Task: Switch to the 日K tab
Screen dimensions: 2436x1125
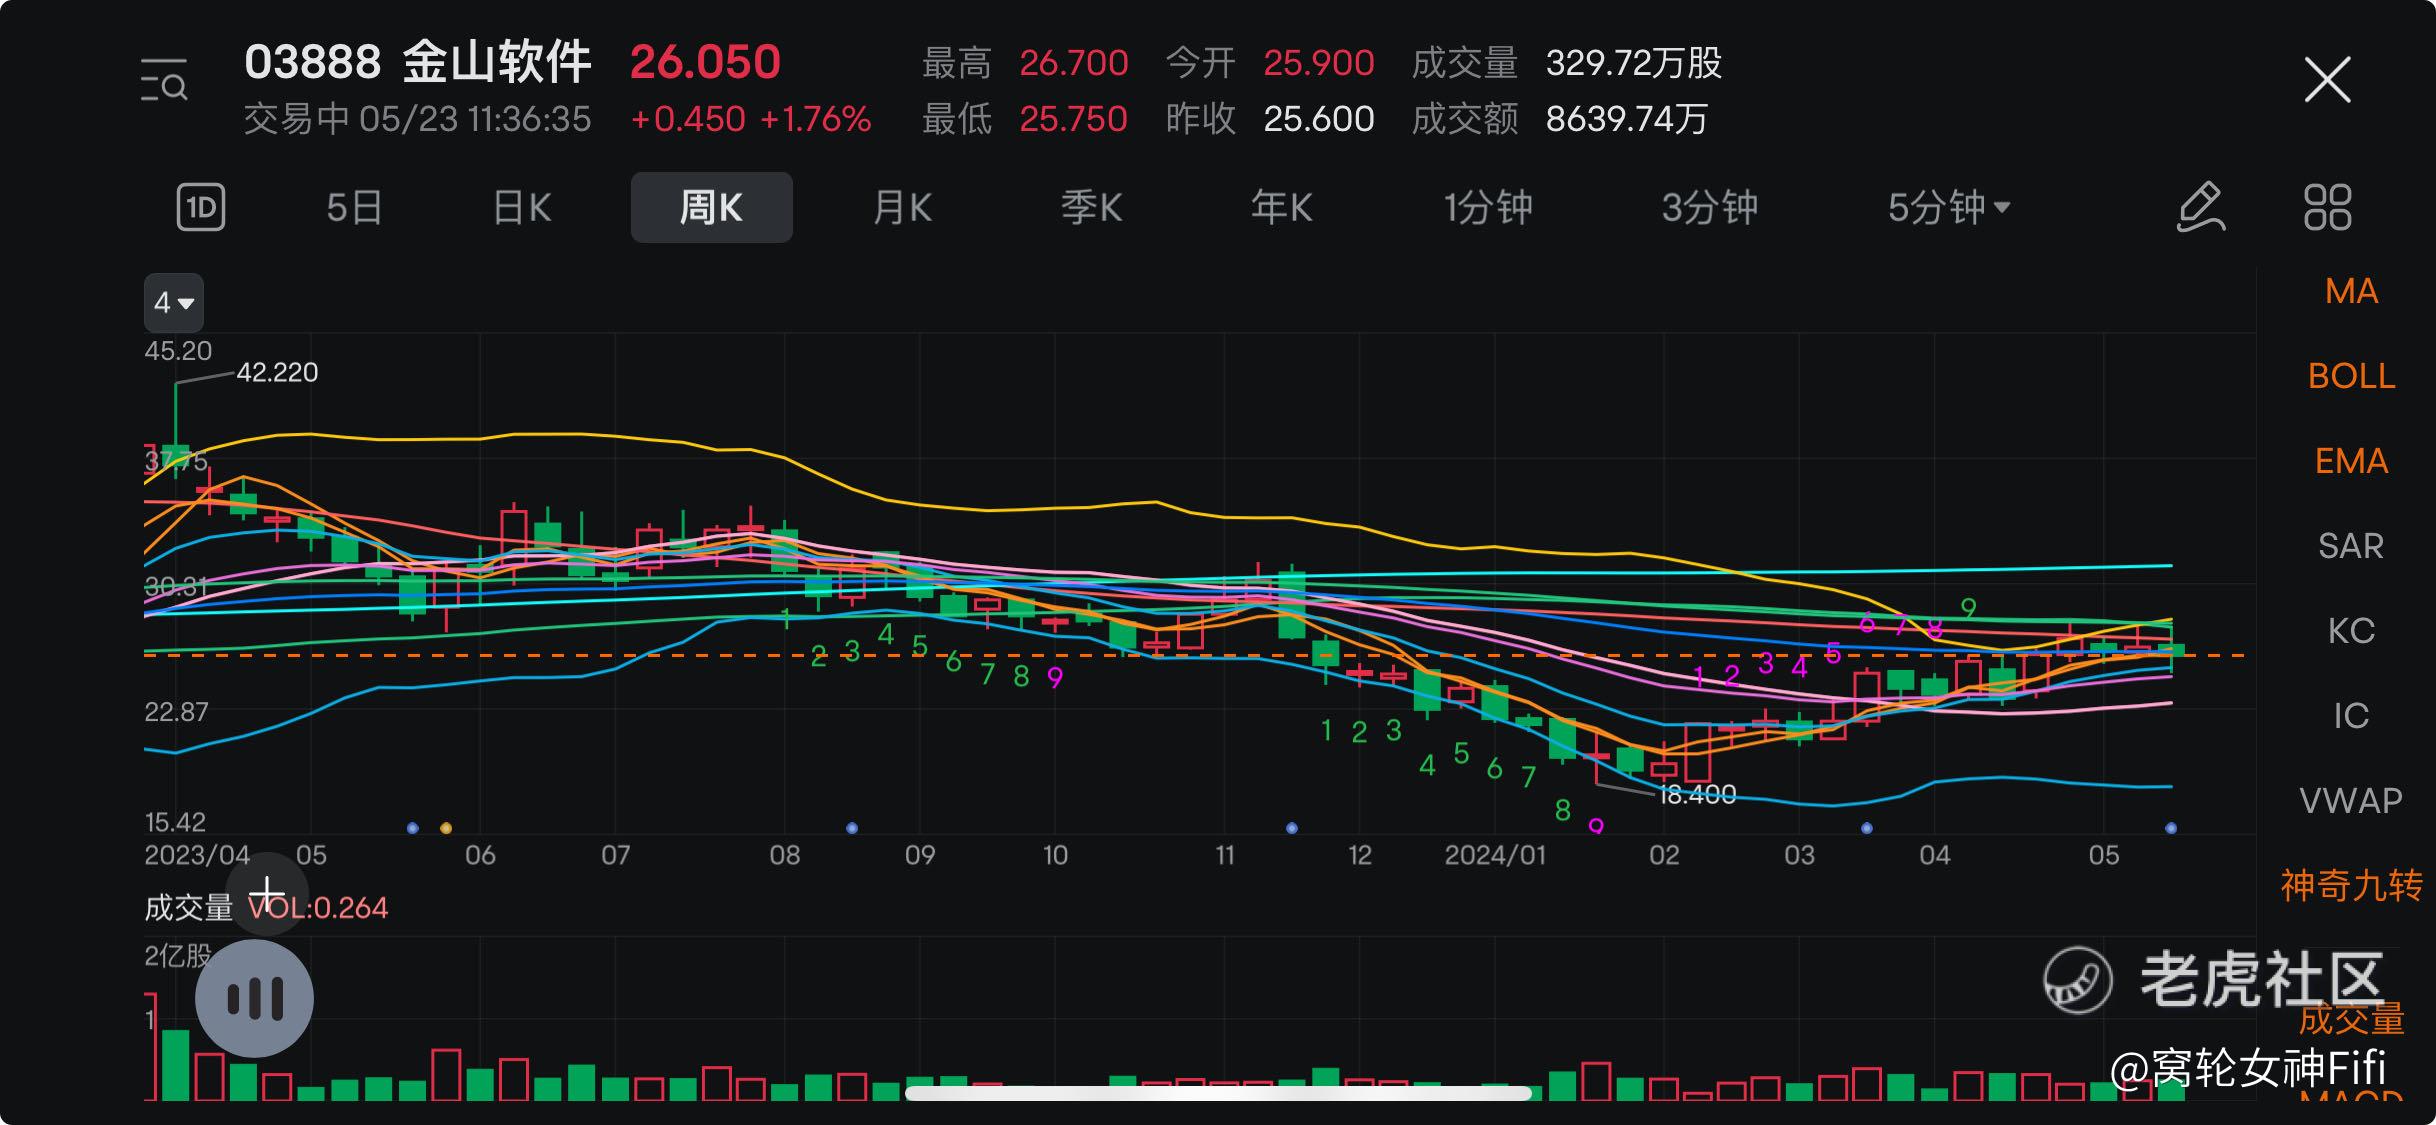Action: [522, 207]
